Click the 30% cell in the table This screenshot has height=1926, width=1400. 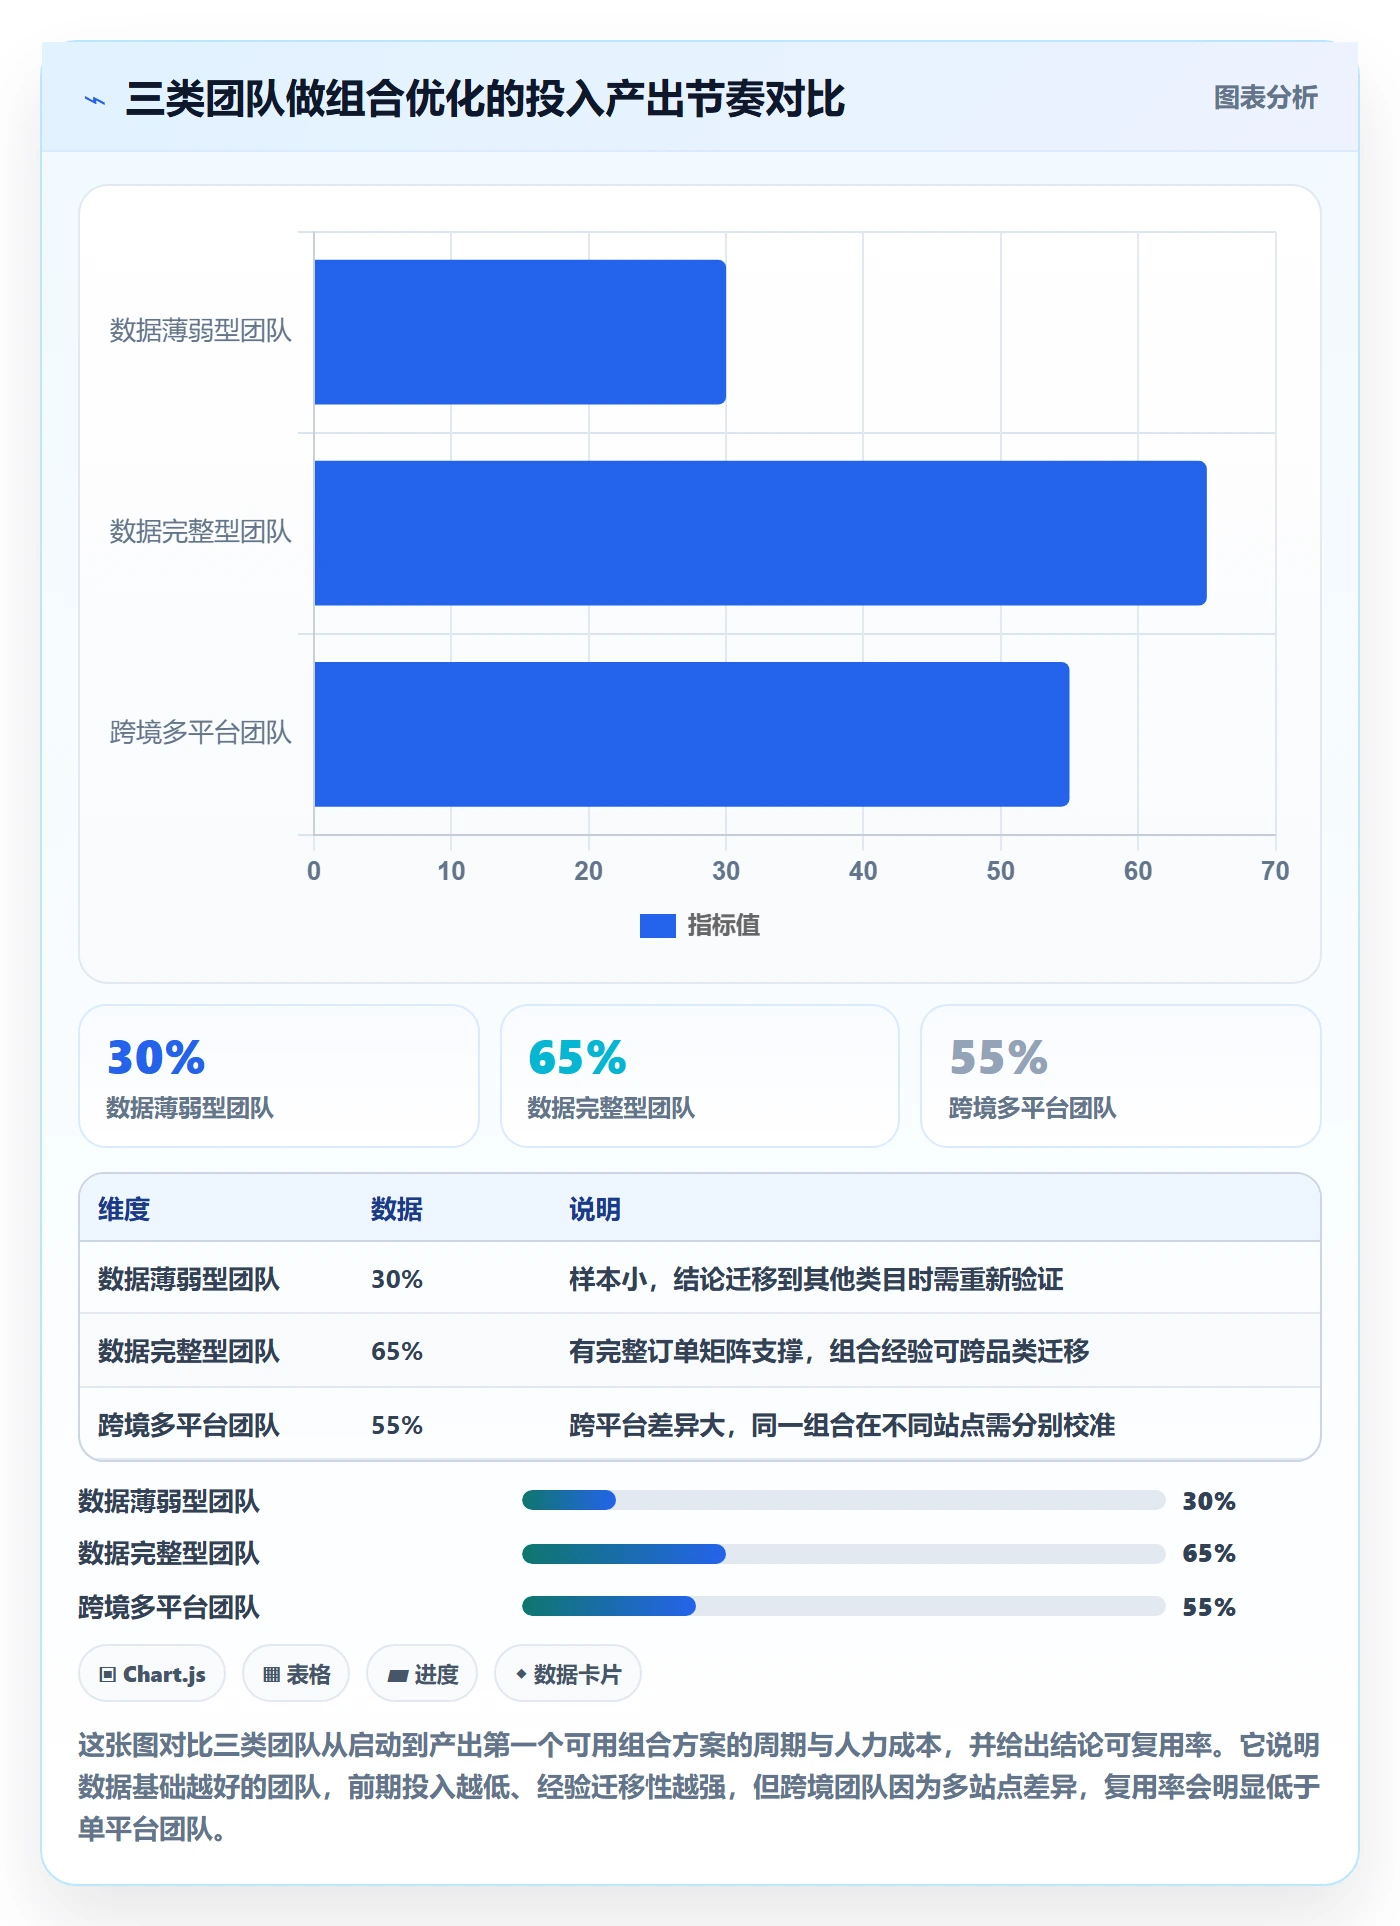397,1279
